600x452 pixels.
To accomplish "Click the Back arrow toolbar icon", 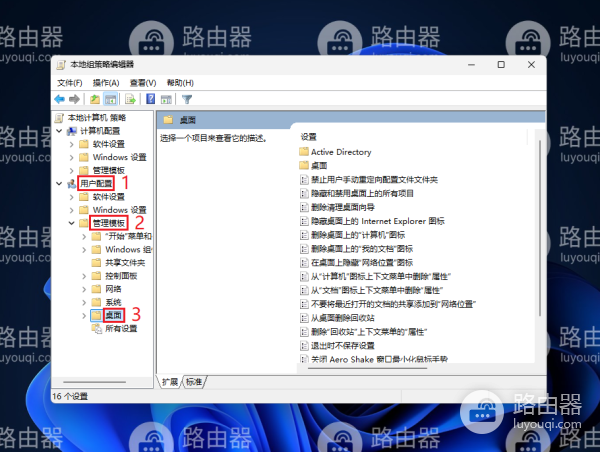I will coord(60,100).
